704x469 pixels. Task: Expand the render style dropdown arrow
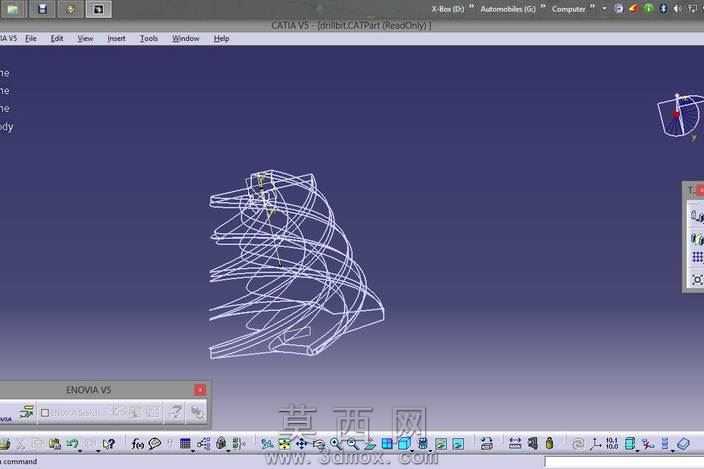[x=430, y=450]
